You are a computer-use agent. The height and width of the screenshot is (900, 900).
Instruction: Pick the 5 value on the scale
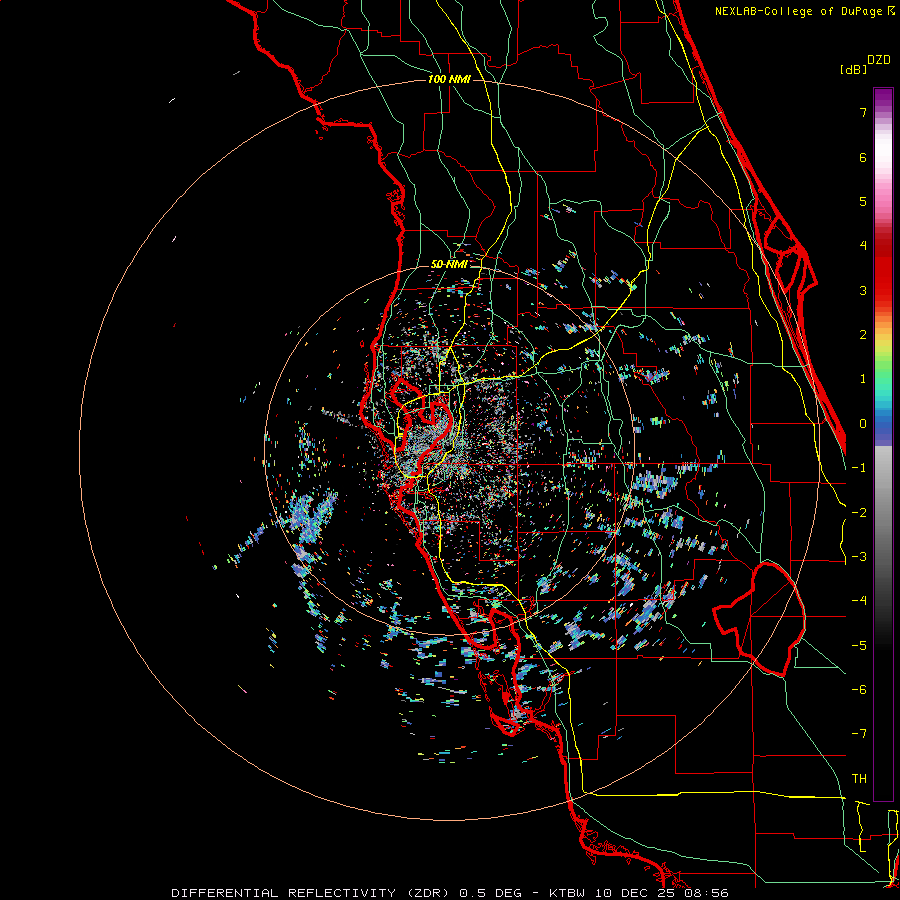tap(863, 201)
